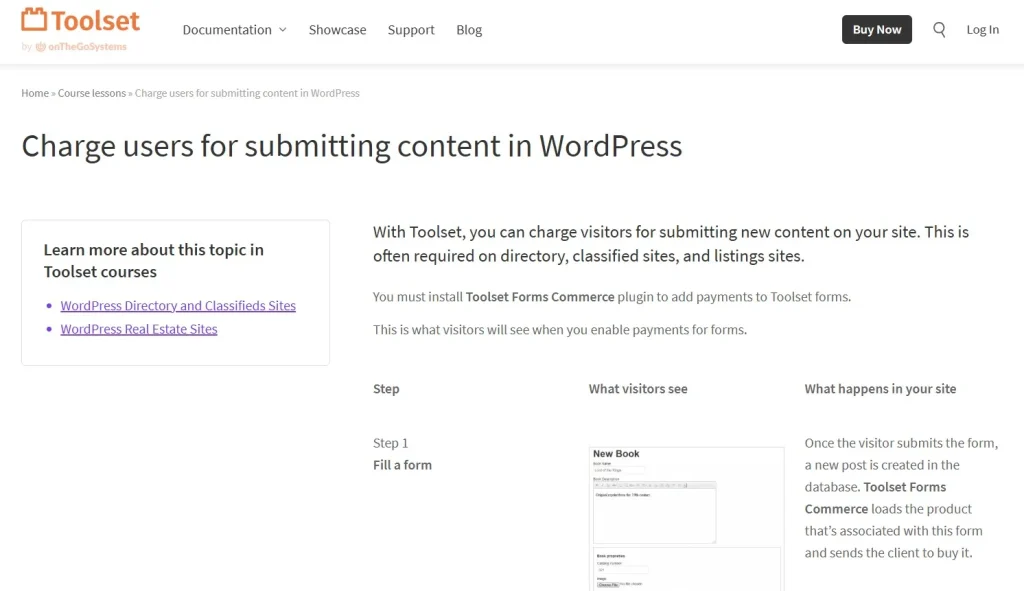Go to Home in breadcrumbs

click(35, 93)
